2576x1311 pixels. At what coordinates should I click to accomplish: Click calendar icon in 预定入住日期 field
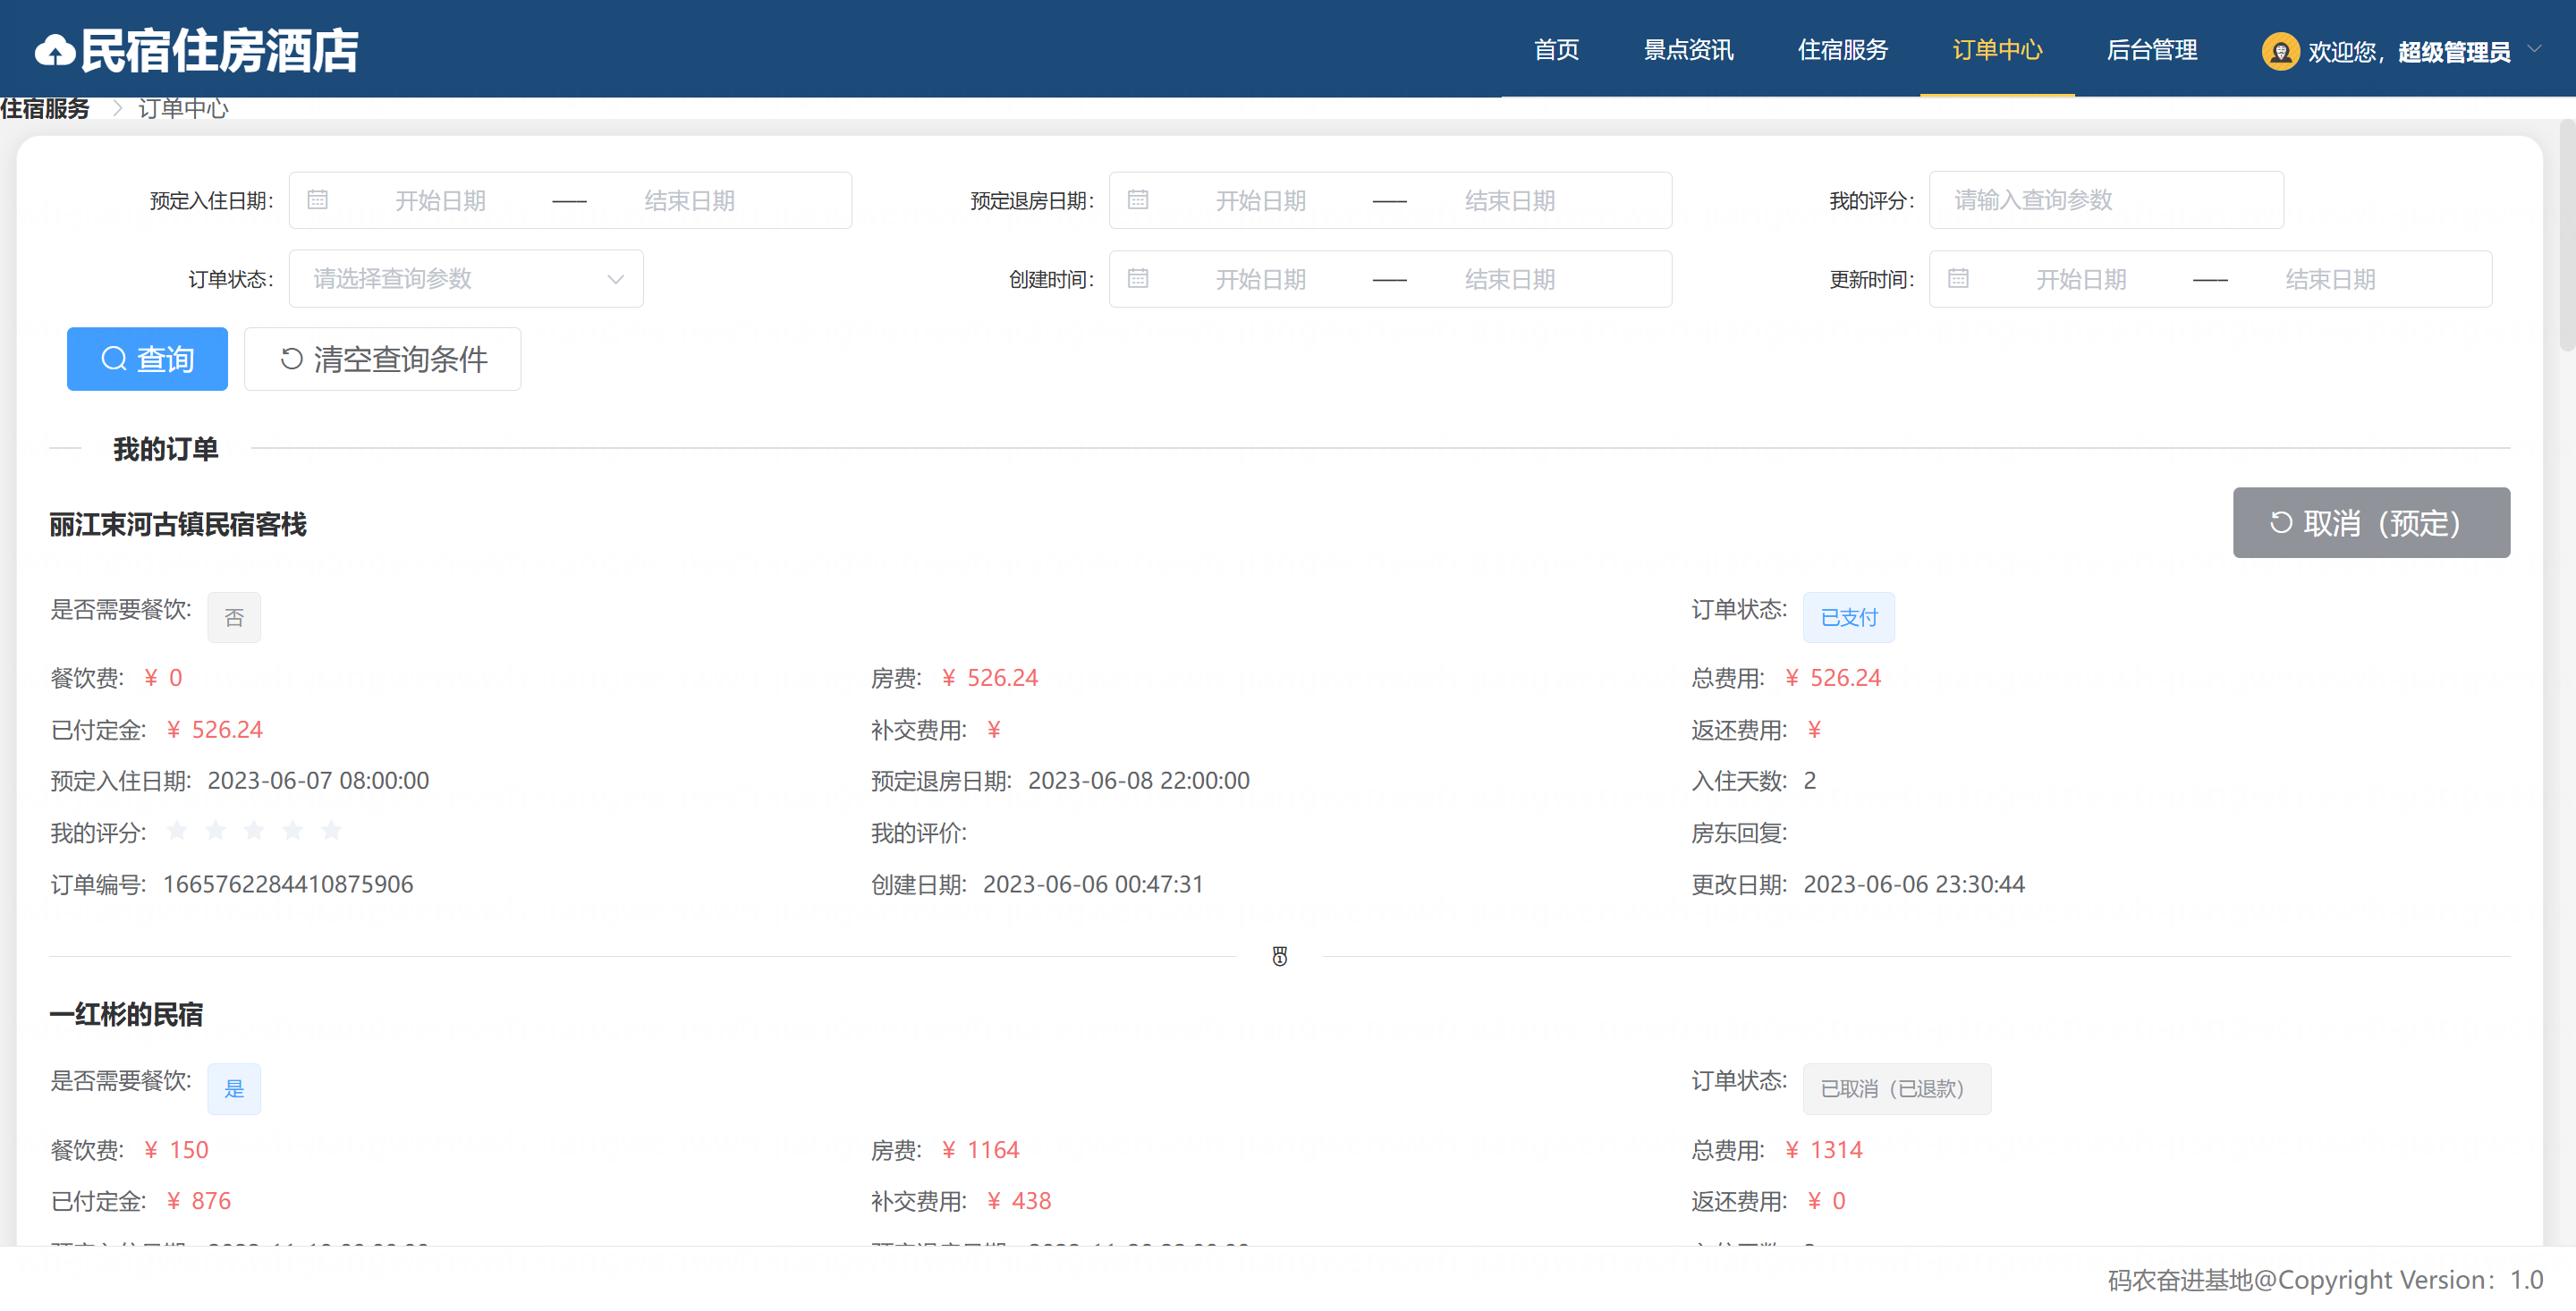pyautogui.click(x=318, y=200)
